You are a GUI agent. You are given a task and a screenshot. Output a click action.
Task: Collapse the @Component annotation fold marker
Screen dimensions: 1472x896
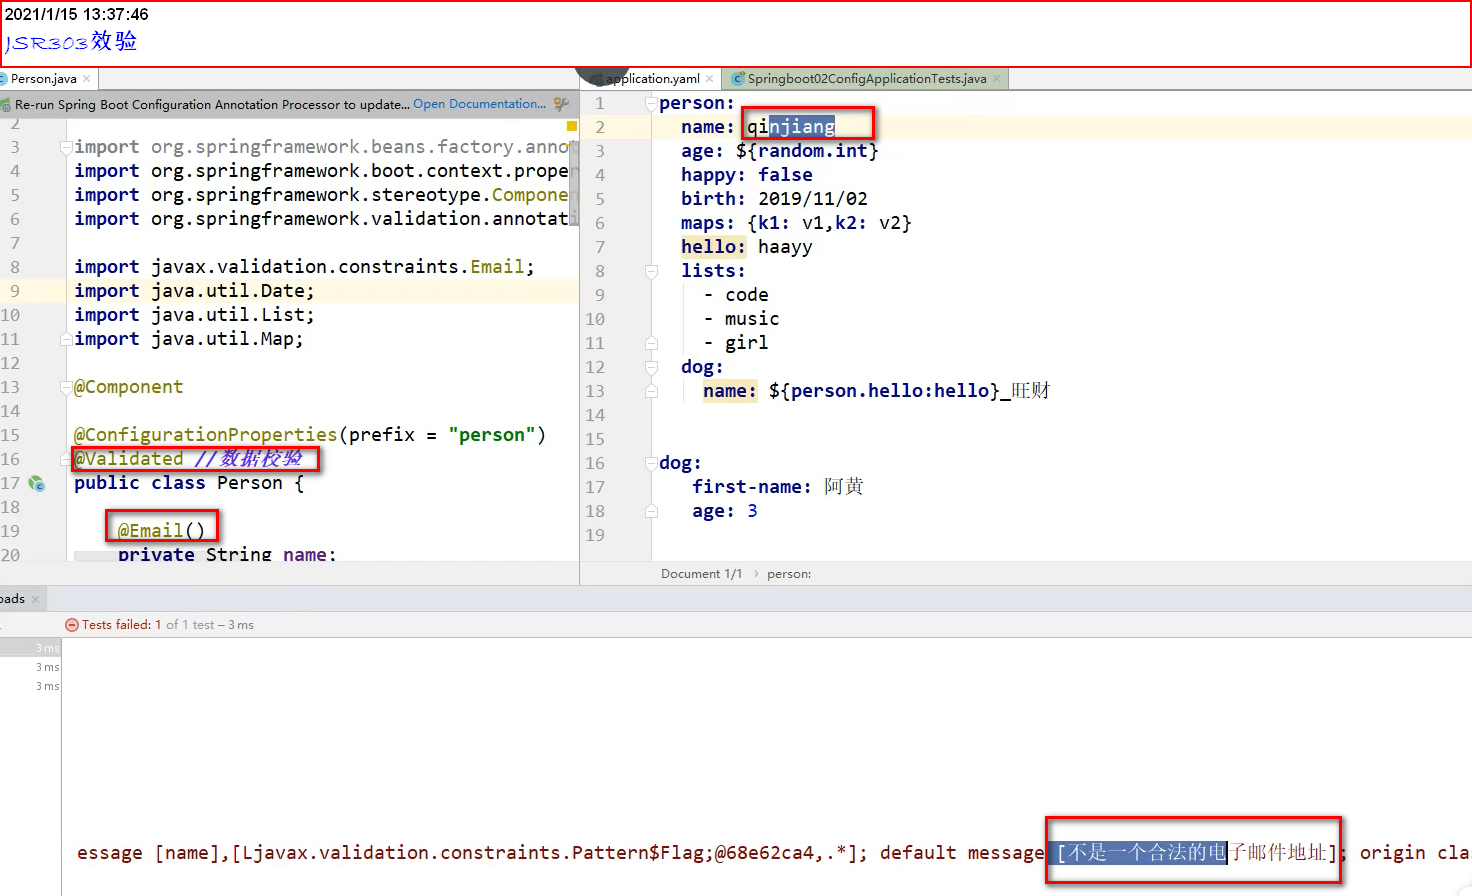coord(66,387)
